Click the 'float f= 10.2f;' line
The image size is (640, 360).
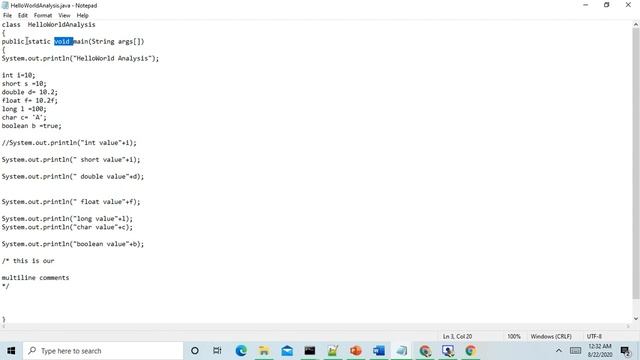tap(30, 100)
